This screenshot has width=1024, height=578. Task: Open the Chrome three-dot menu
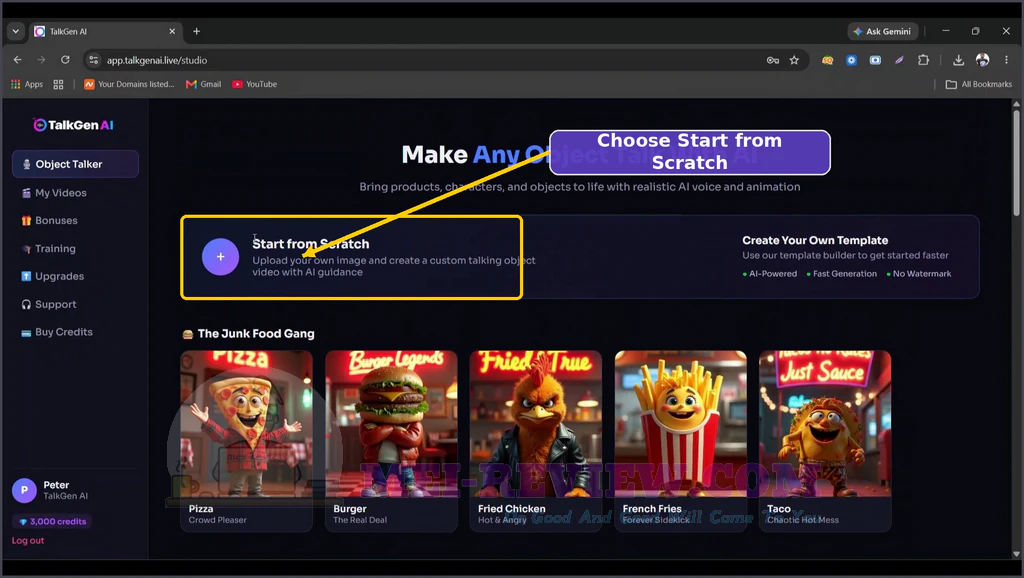(x=1006, y=60)
